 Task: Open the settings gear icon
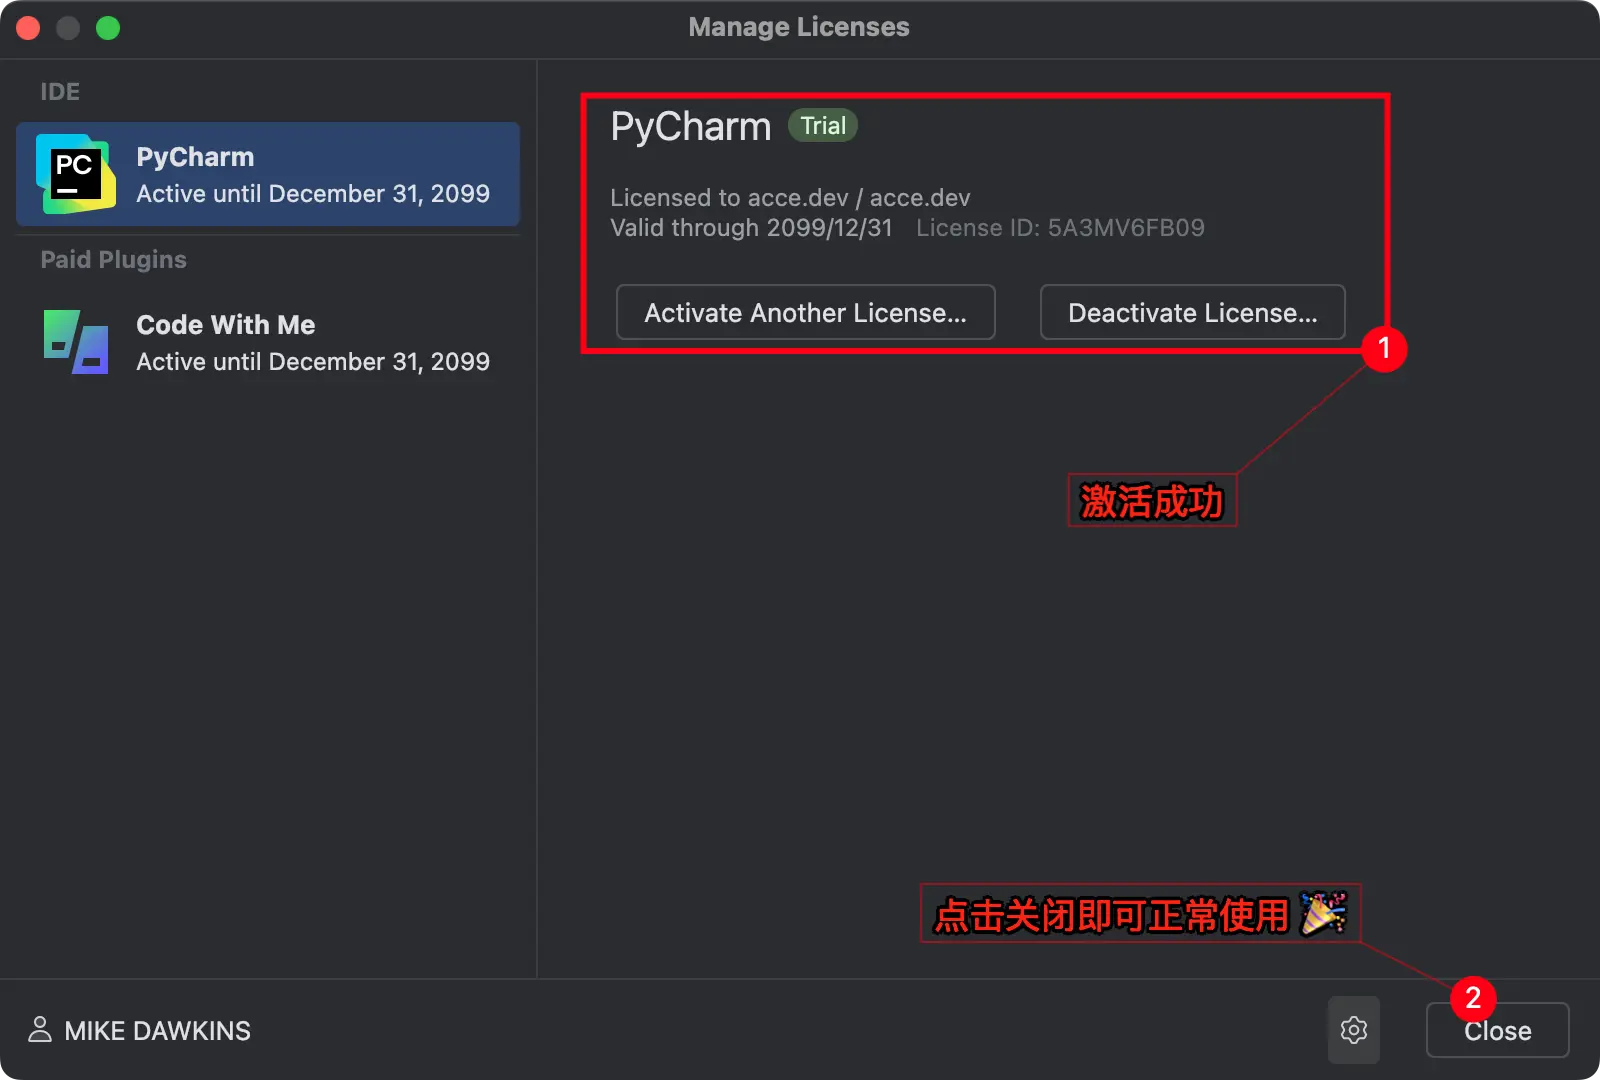(x=1354, y=1030)
